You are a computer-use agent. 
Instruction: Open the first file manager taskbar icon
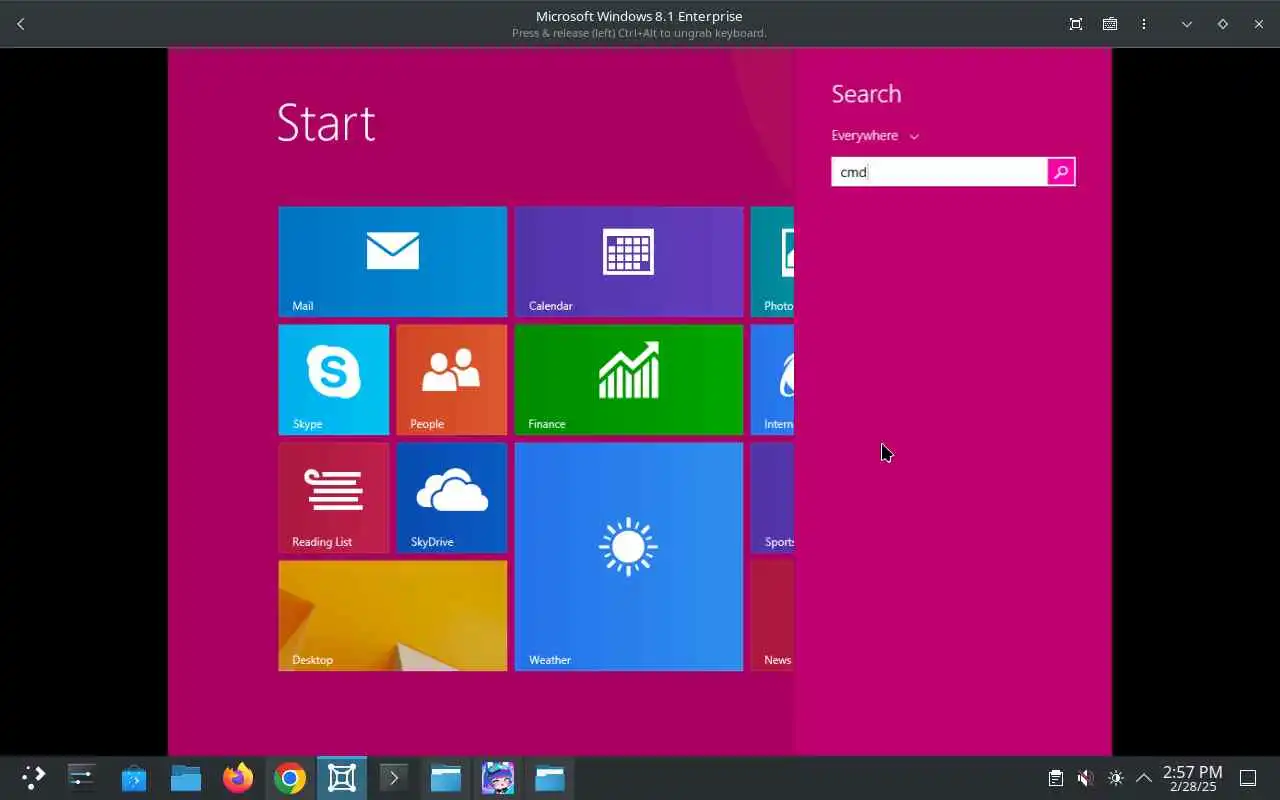pyautogui.click(x=186, y=777)
